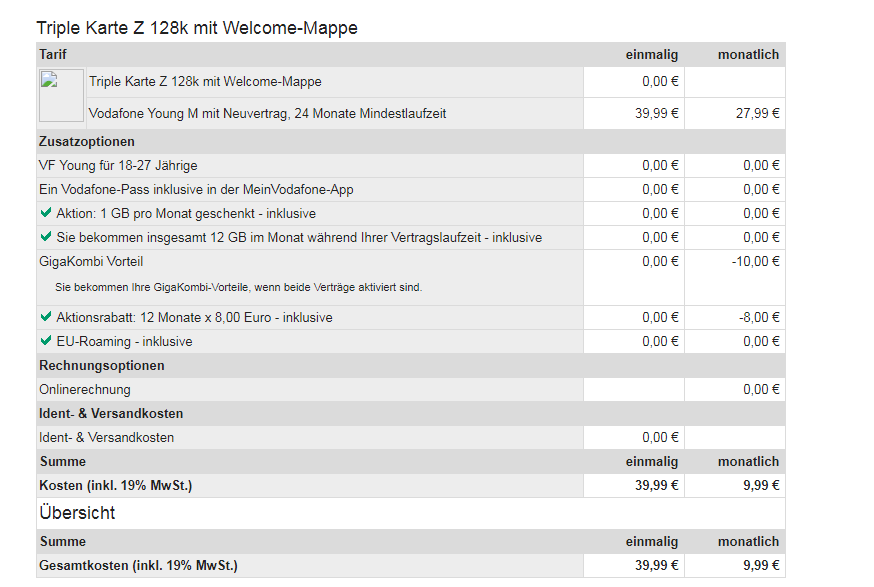Screen dimensions: 874x587
Task: Click the Kosten (inkl. 19% MwSt.) label
Action: point(115,486)
